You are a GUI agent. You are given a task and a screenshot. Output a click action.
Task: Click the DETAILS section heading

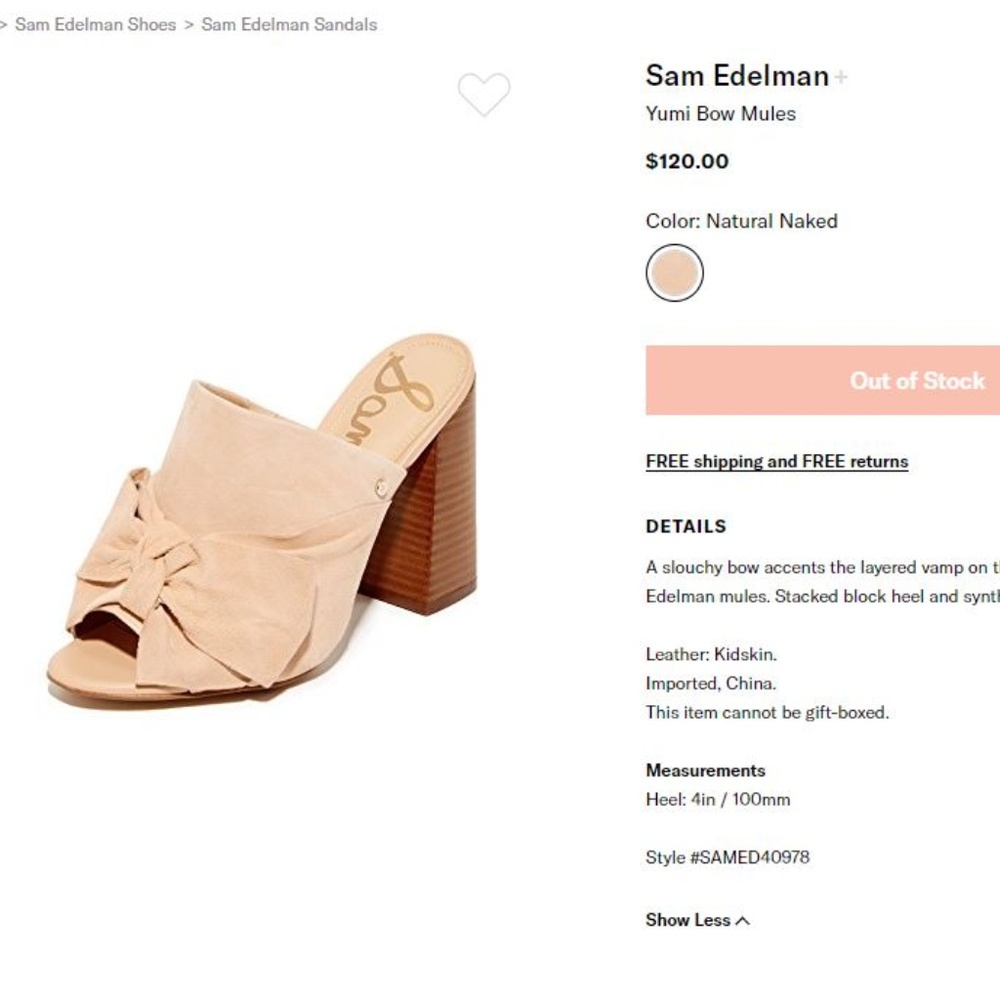point(686,526)
